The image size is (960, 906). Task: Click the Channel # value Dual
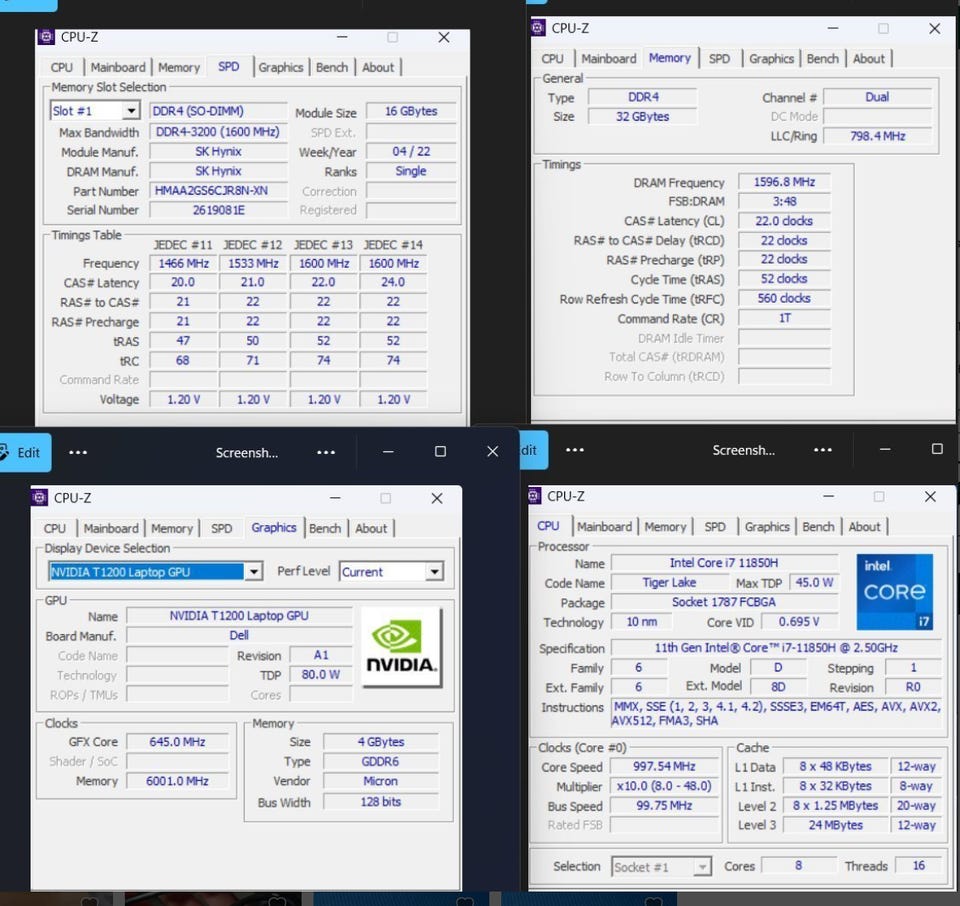click(x=877, y=97)
